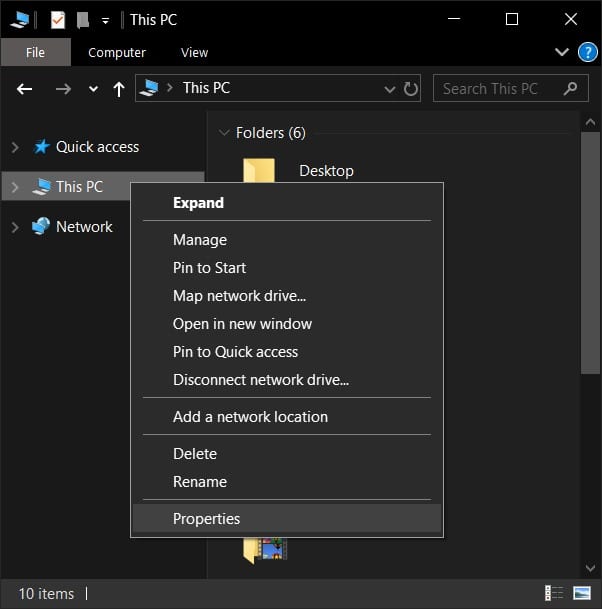Expand the Quick access tree node
This screenshot has height=609, width=602.
coord(14,147)
